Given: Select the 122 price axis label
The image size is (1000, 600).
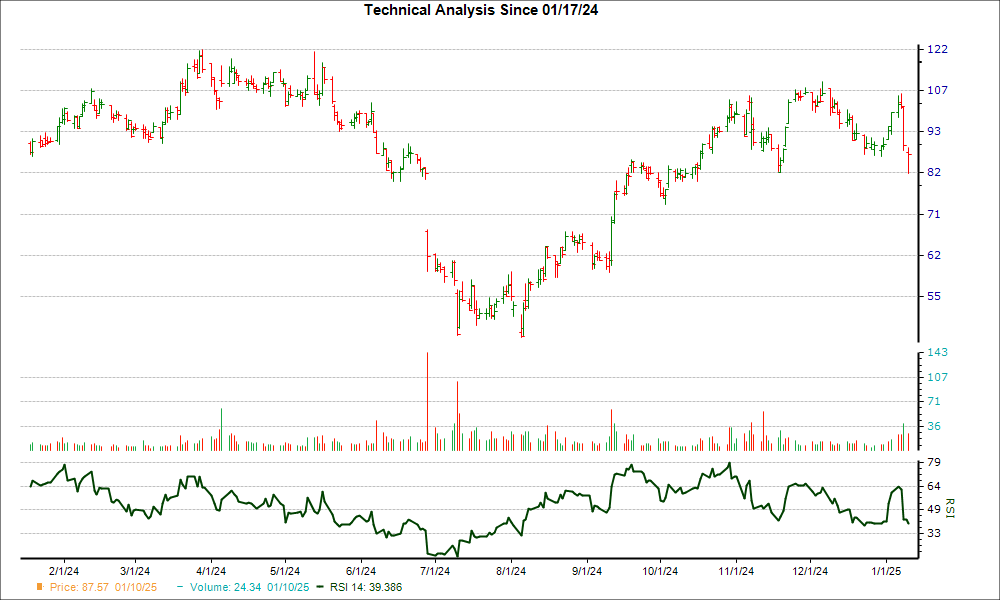Looking at the screenshot, I should click(937, 50).
